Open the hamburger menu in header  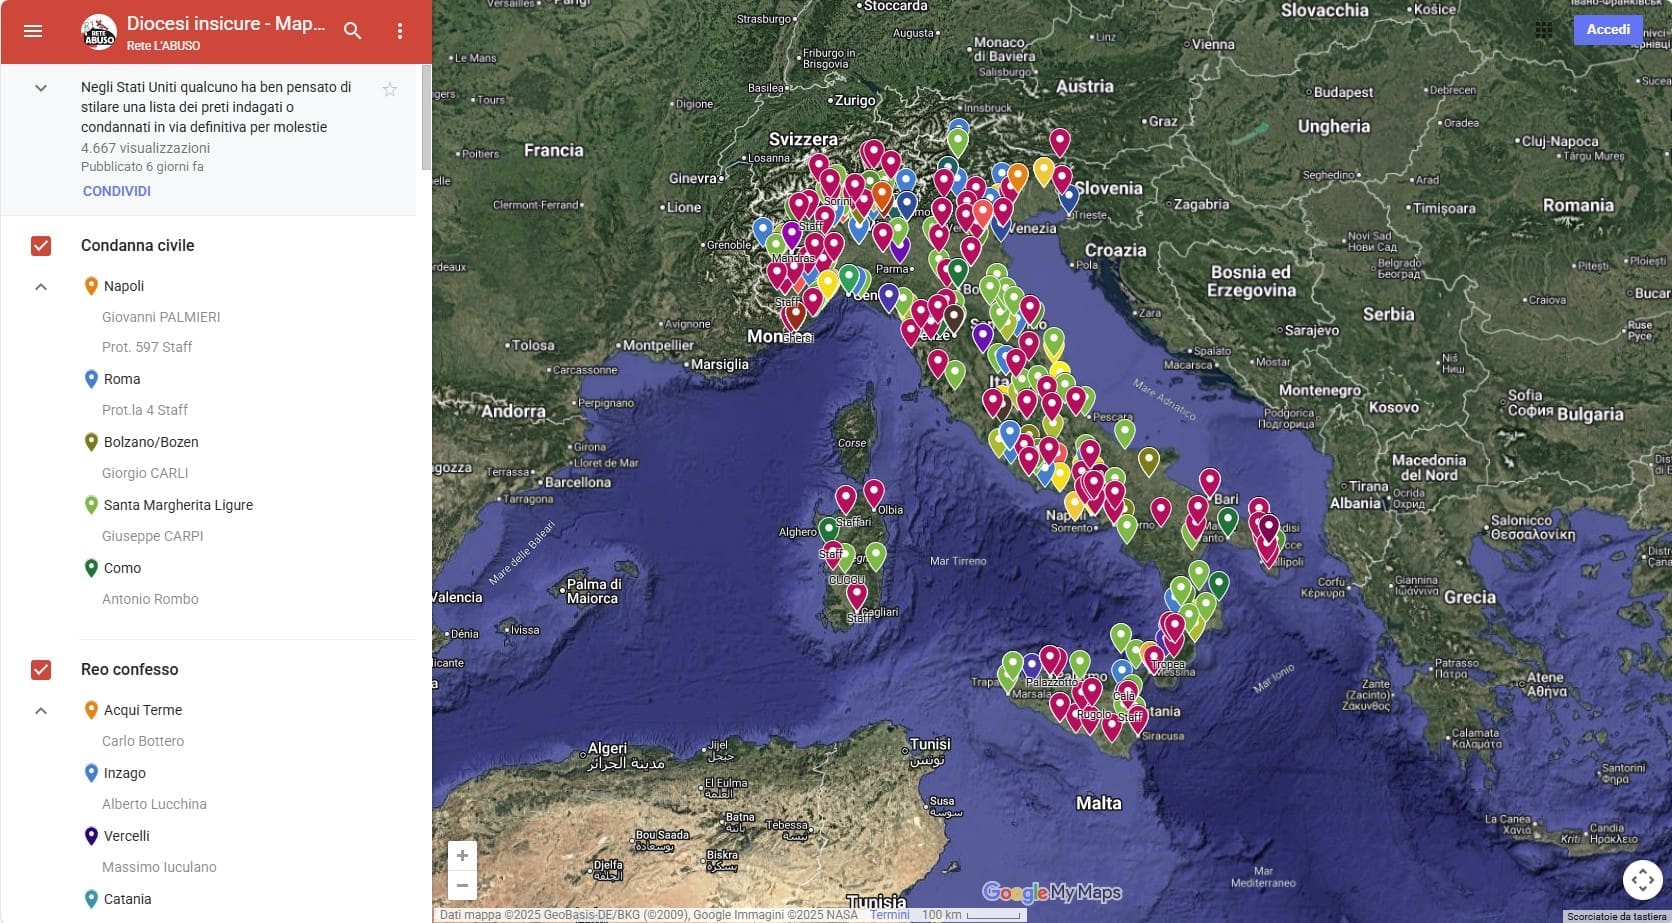pos(33,31)
